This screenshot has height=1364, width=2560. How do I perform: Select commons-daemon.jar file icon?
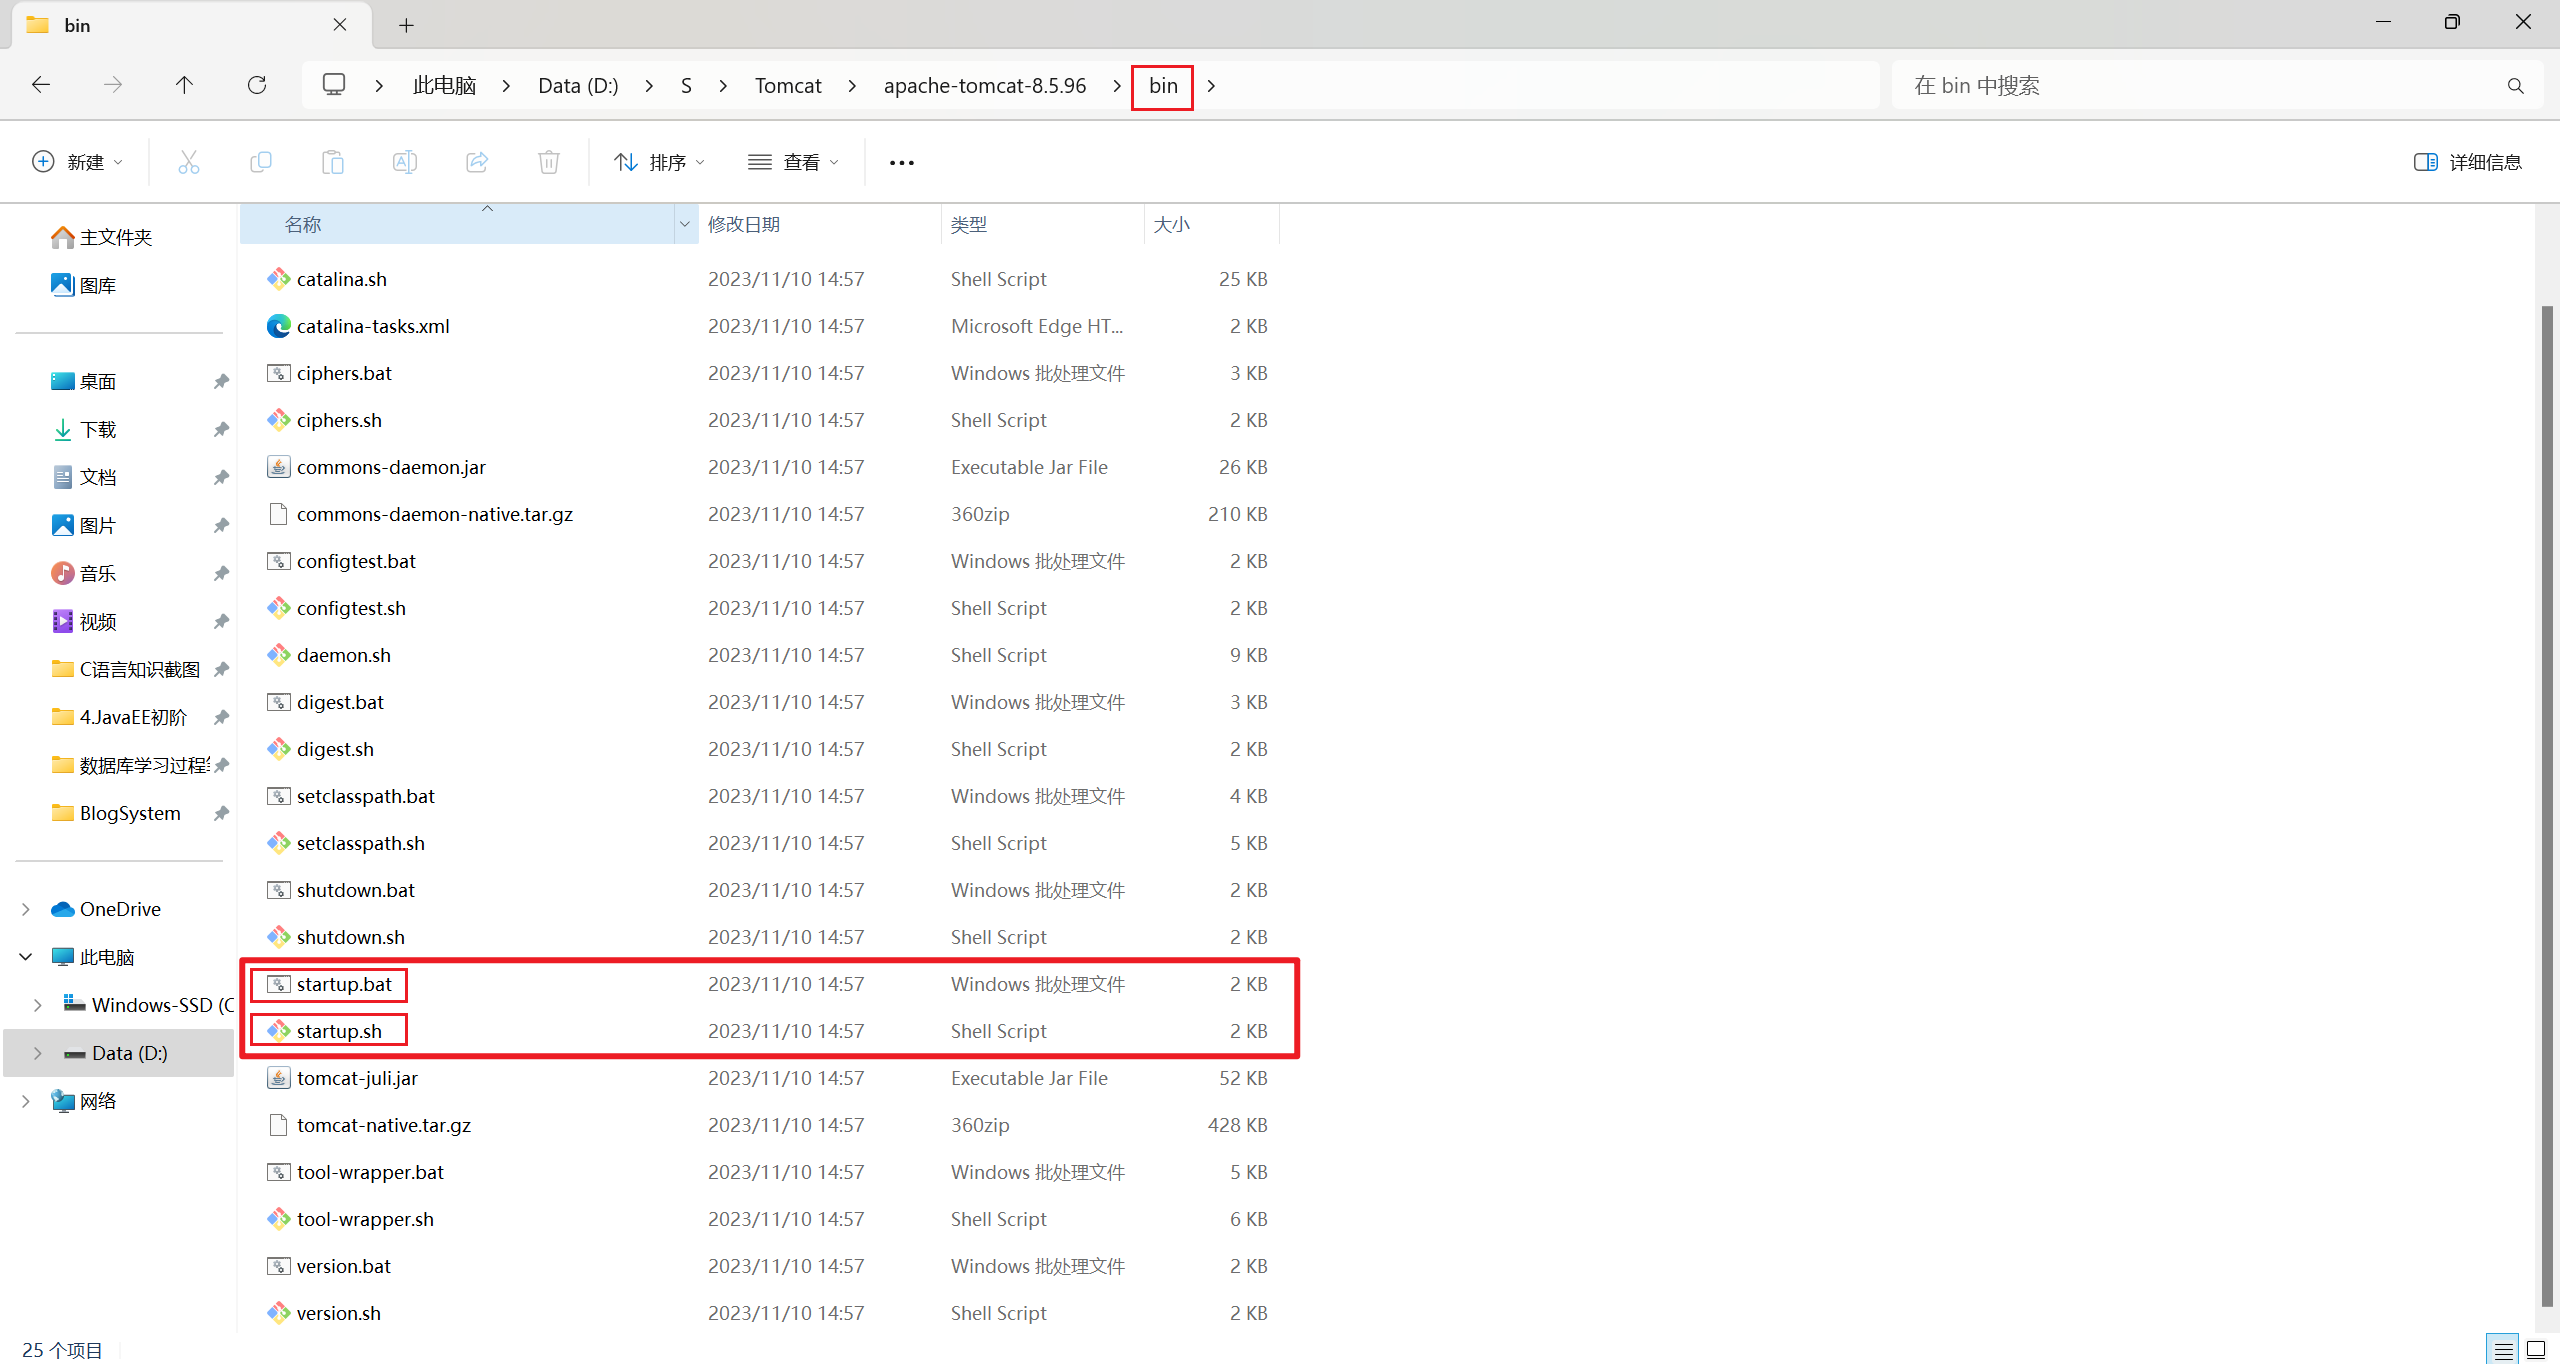279,467
